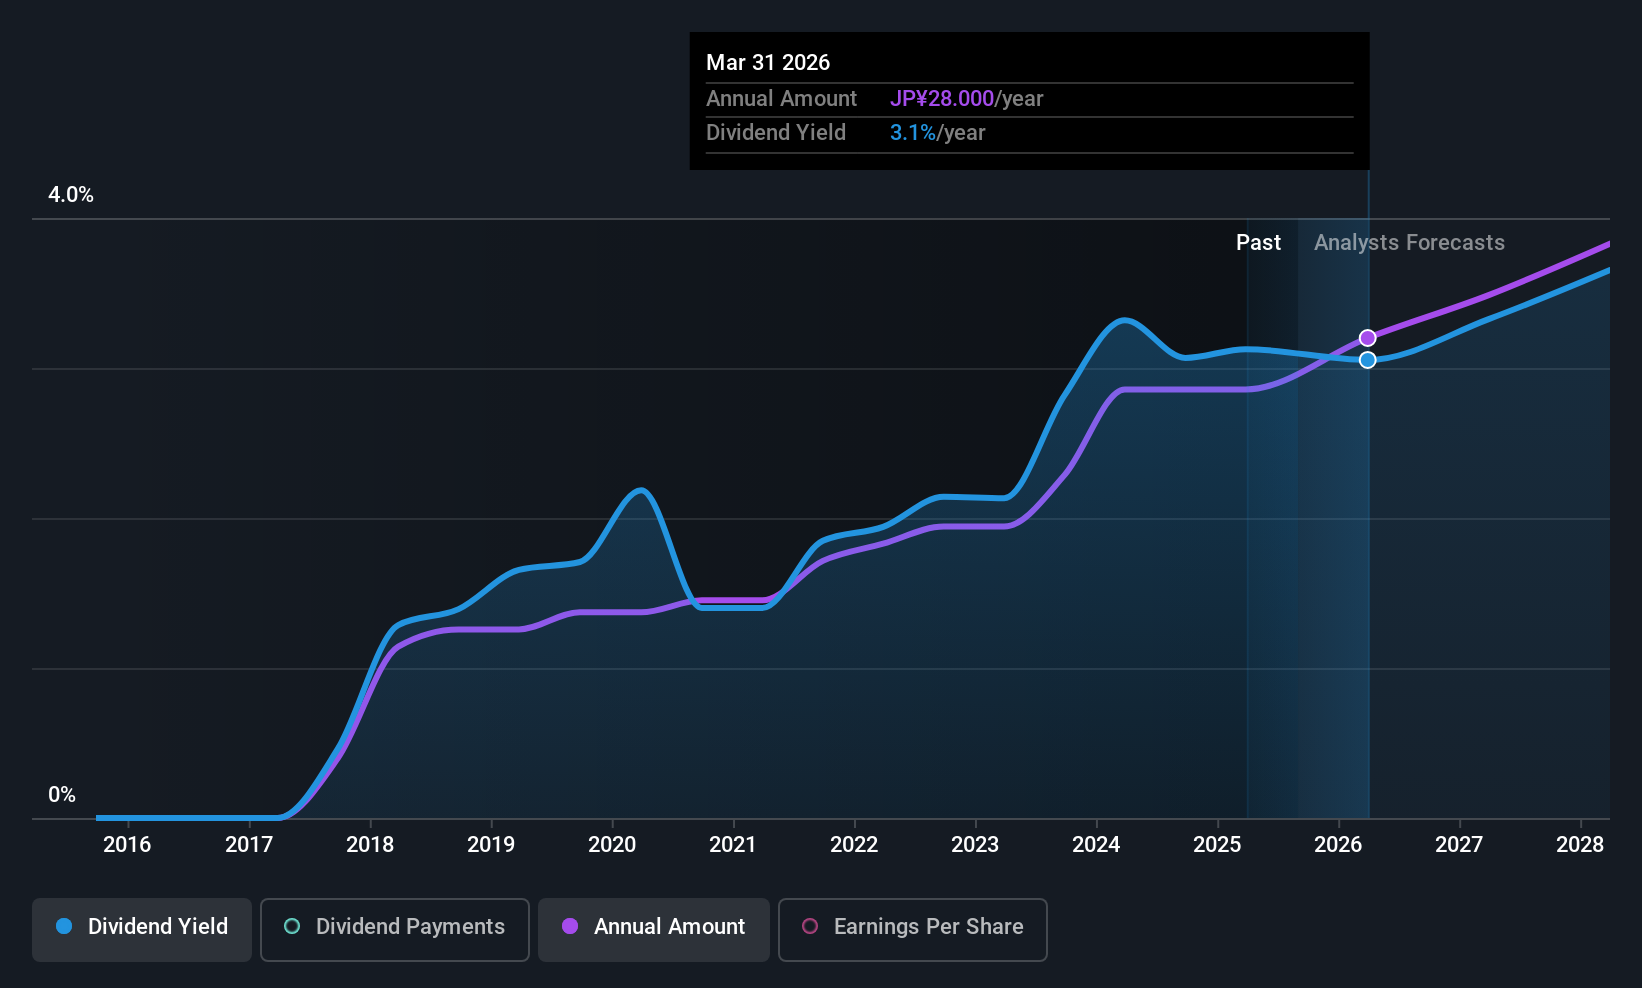This screenshot has width=1642, height=988.
Task: Click the 2016 x-axis label
Action: (127, 845)
